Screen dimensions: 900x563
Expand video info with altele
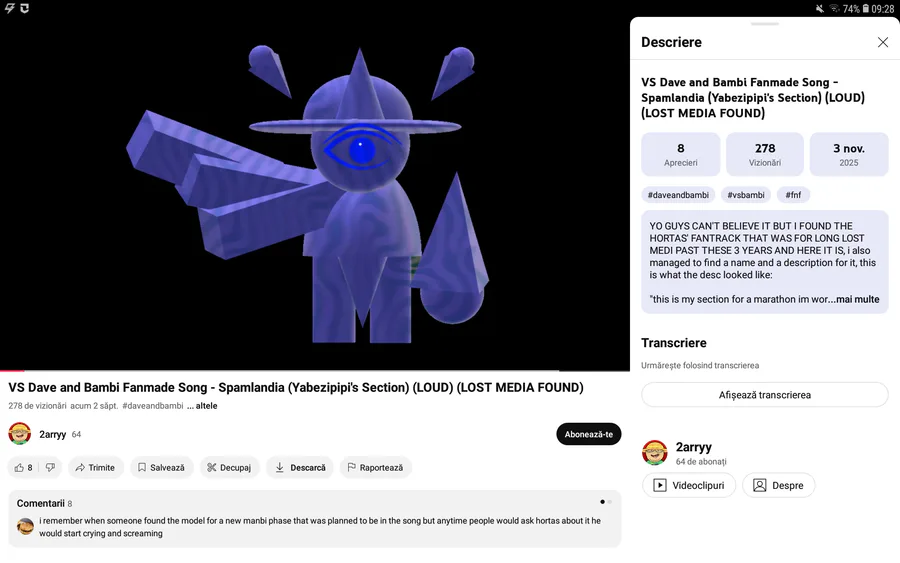coord(202,406)
